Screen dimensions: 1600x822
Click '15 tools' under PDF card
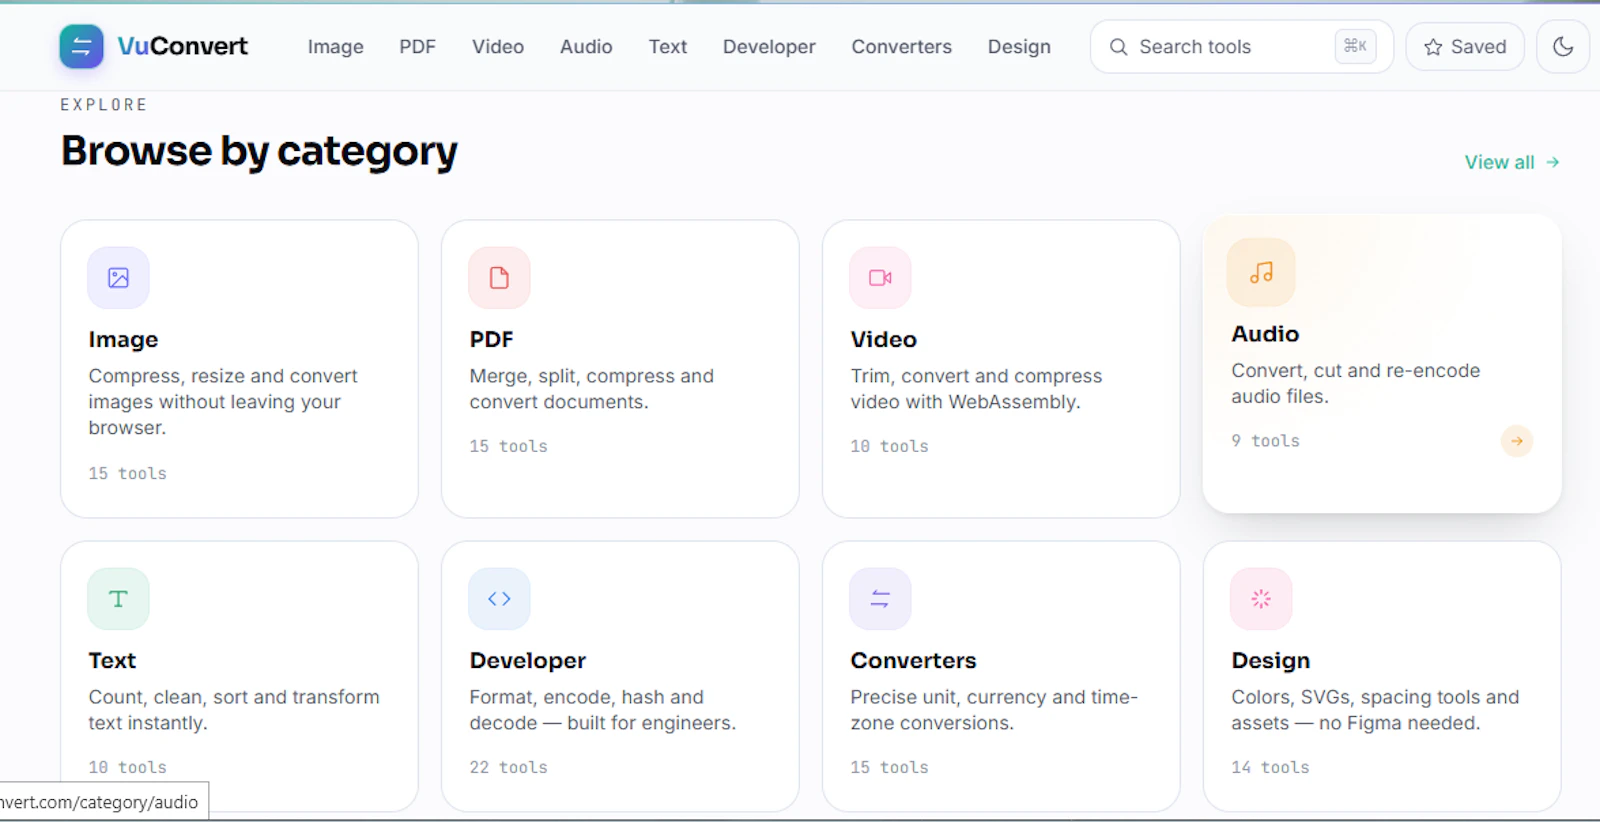coord(508,446)
